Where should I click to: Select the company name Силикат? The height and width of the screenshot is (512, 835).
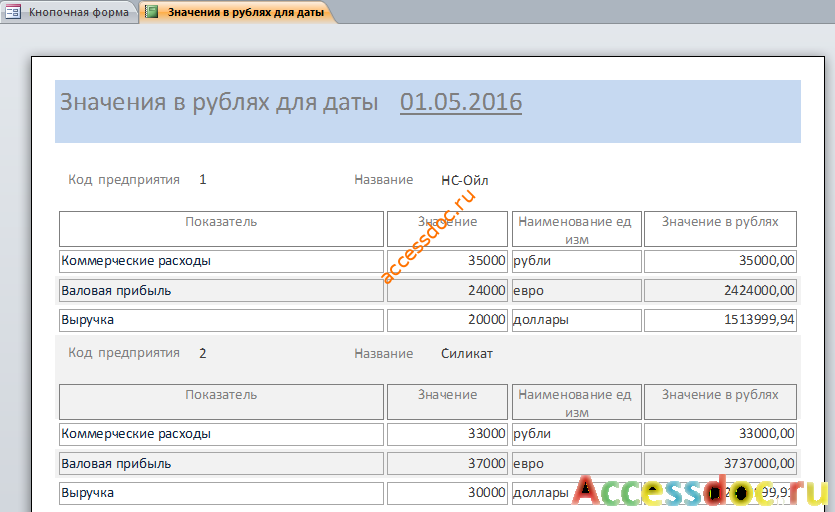[466, 354]
